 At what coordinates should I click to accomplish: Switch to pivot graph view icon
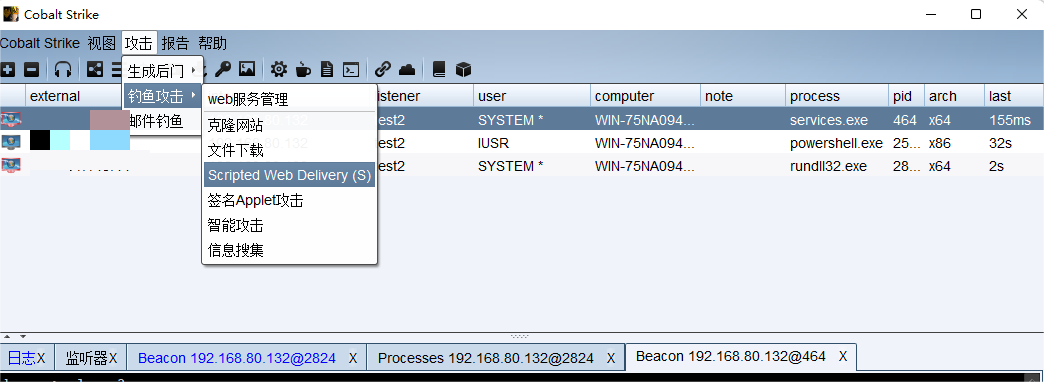click(95, 69)
